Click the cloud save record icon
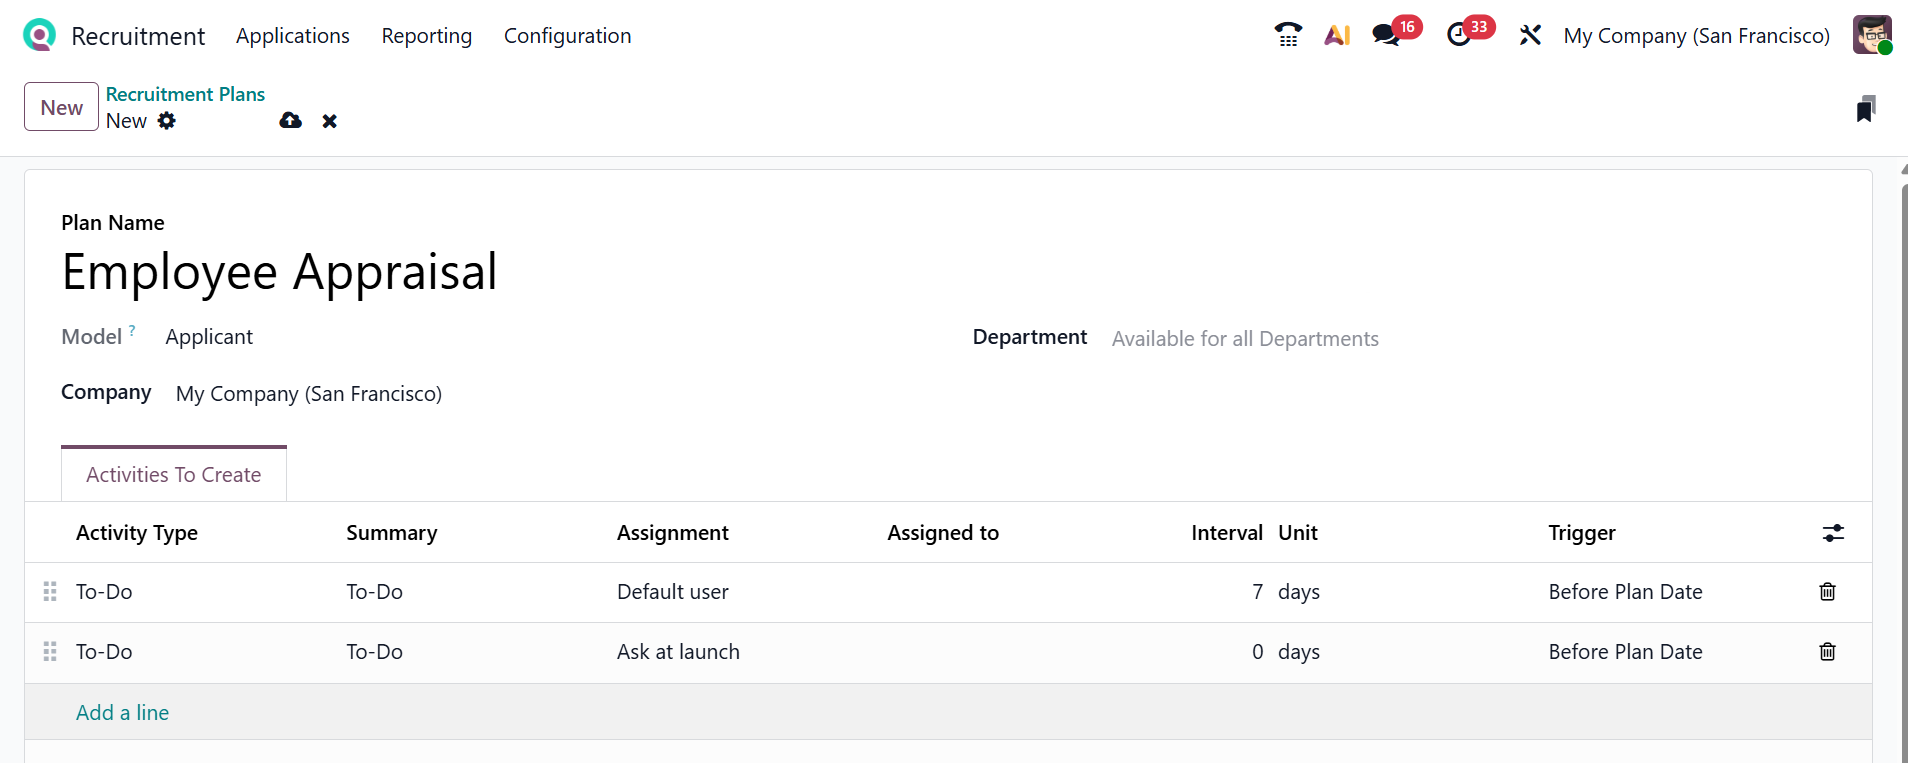This screenshot has height=763, width=1908. pos(291,121)
